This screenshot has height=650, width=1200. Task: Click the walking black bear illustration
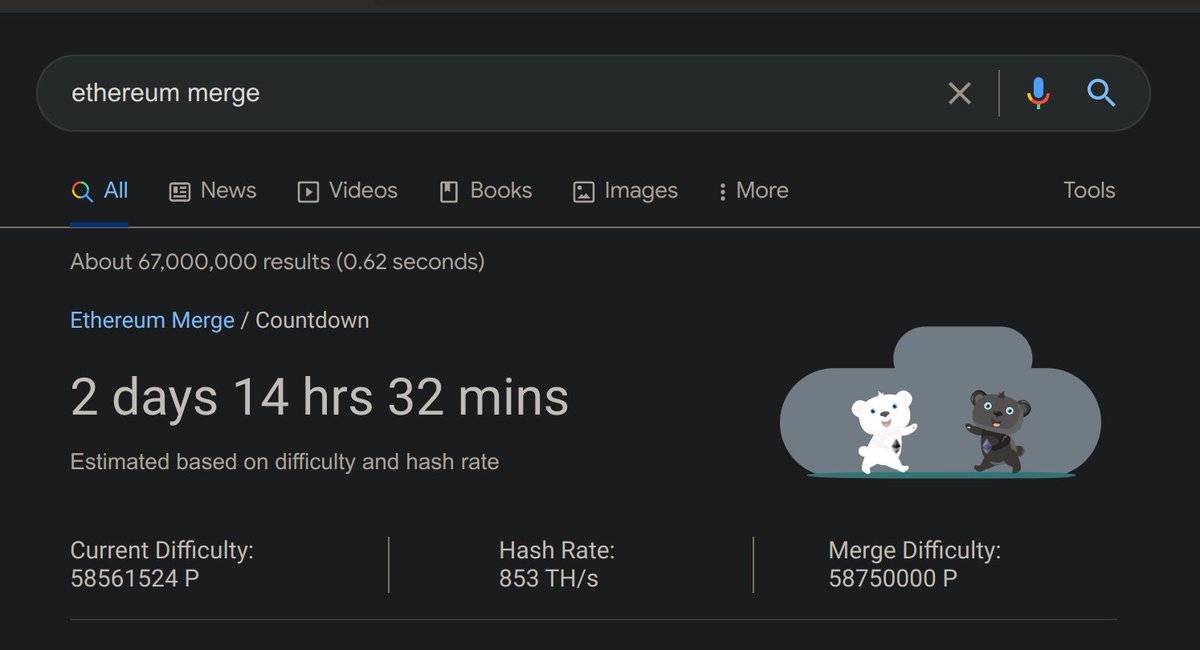click(998, 431)
